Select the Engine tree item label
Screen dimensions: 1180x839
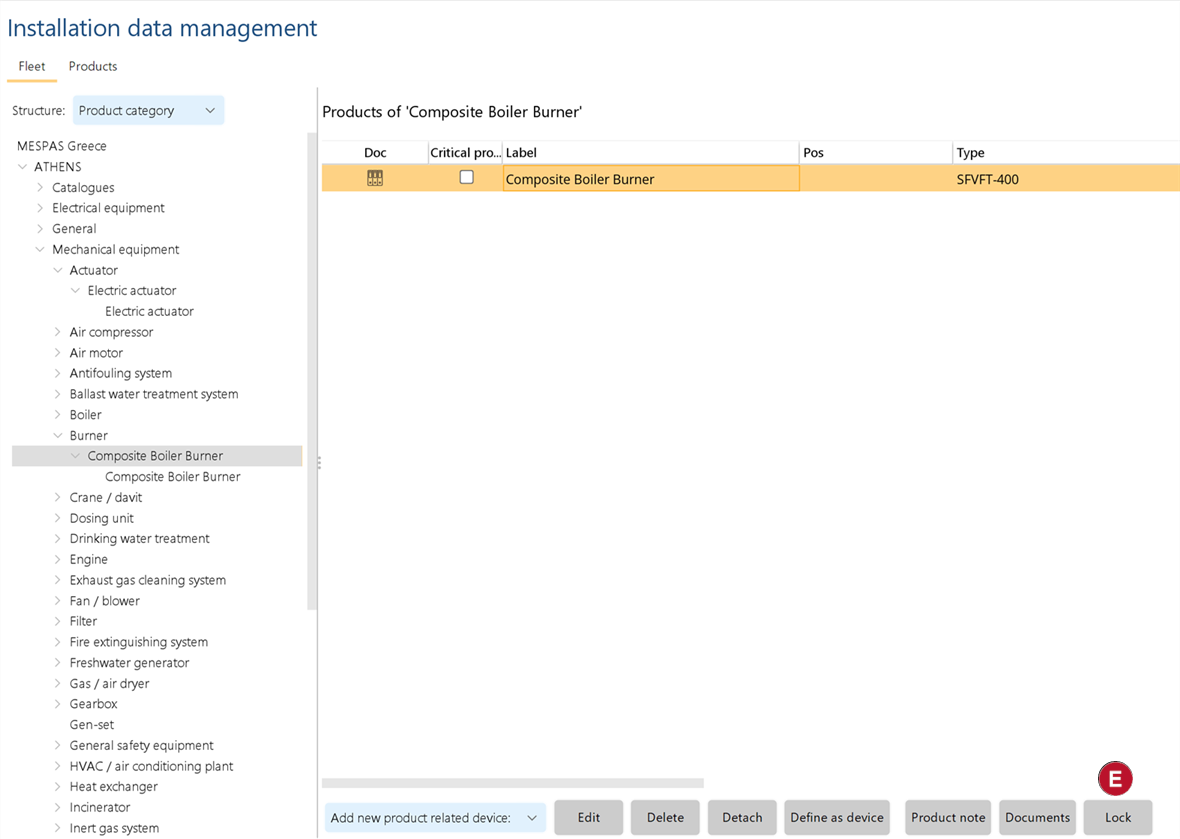[88, 560]
